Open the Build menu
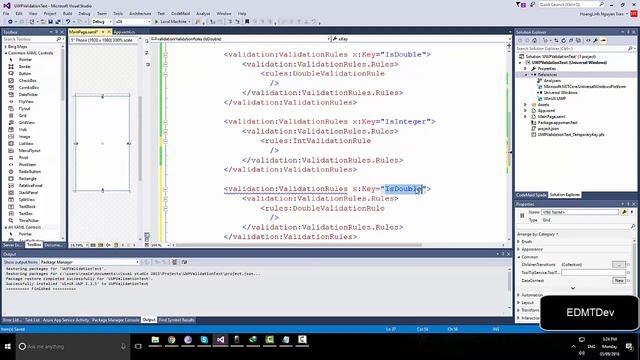Viewport: 640px width, 360px height. coord(67,13)
